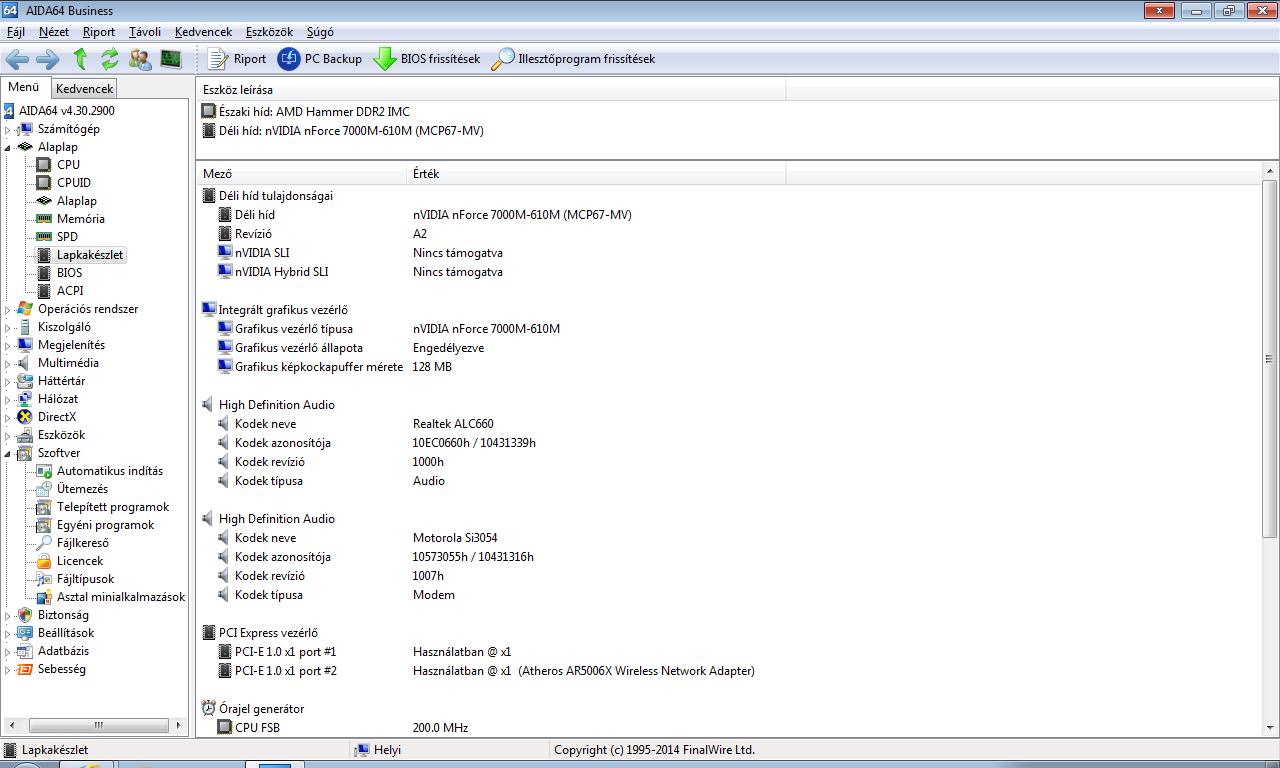Viewport: 1280px width, 768px height.
Task: Select Lapkakészlet tree item
Action: [x=90, y=255]
